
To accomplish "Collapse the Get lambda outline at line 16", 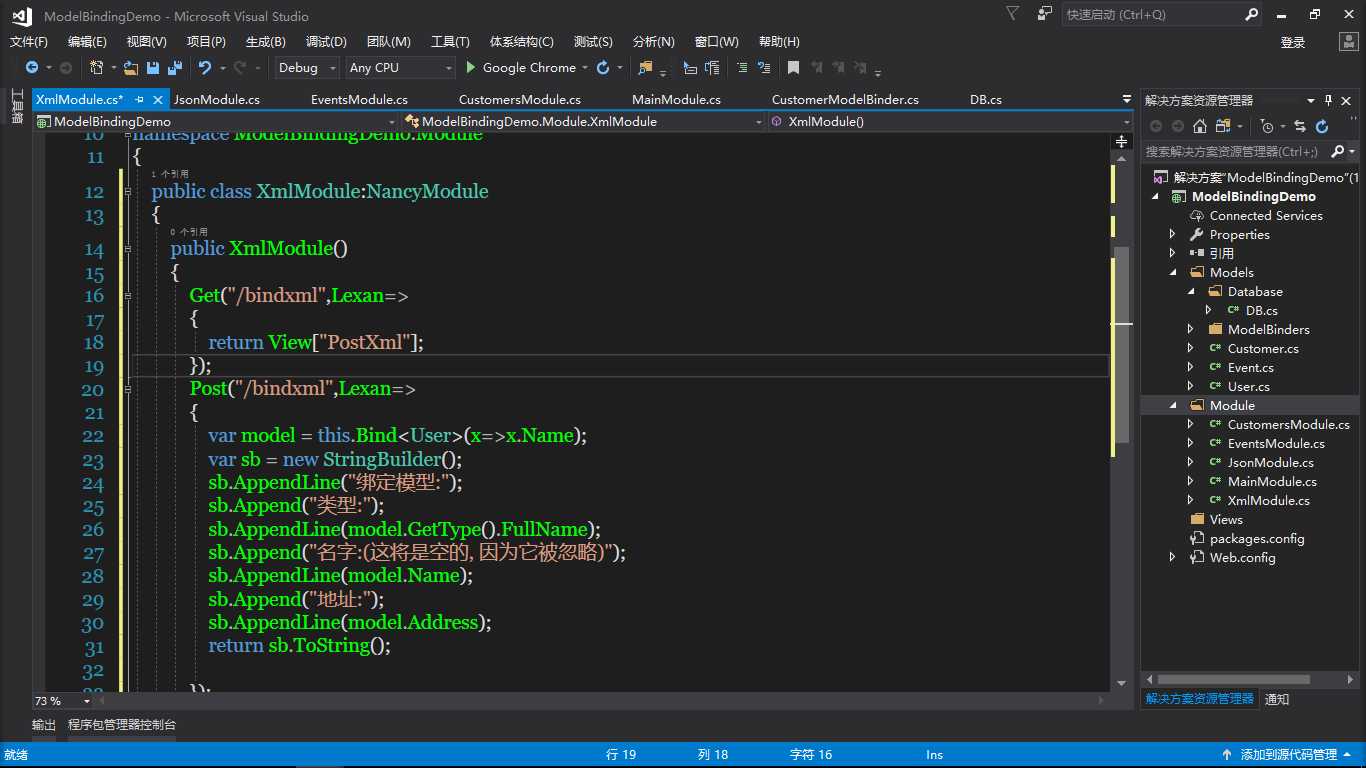I will 126,296.
